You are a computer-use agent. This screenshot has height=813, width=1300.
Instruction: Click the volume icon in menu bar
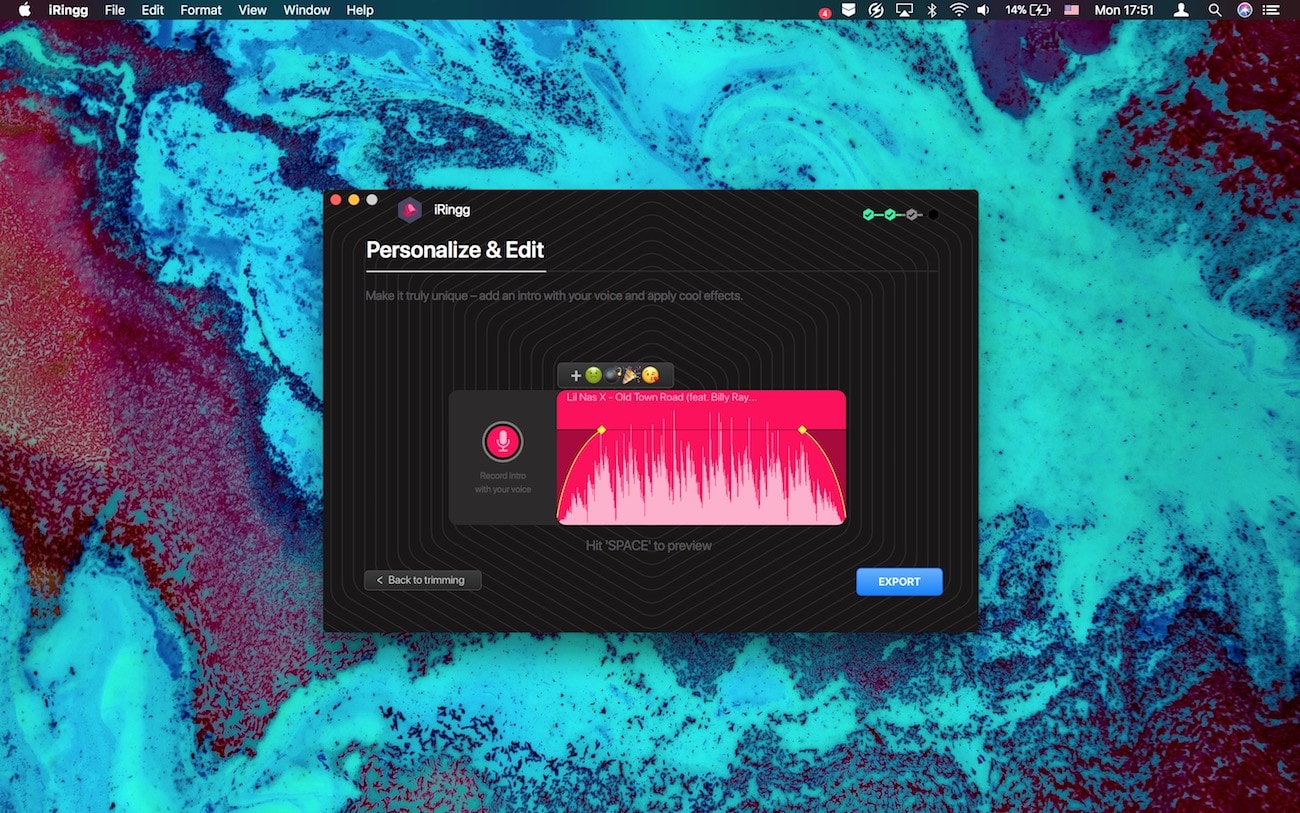(x=983, y=10)
